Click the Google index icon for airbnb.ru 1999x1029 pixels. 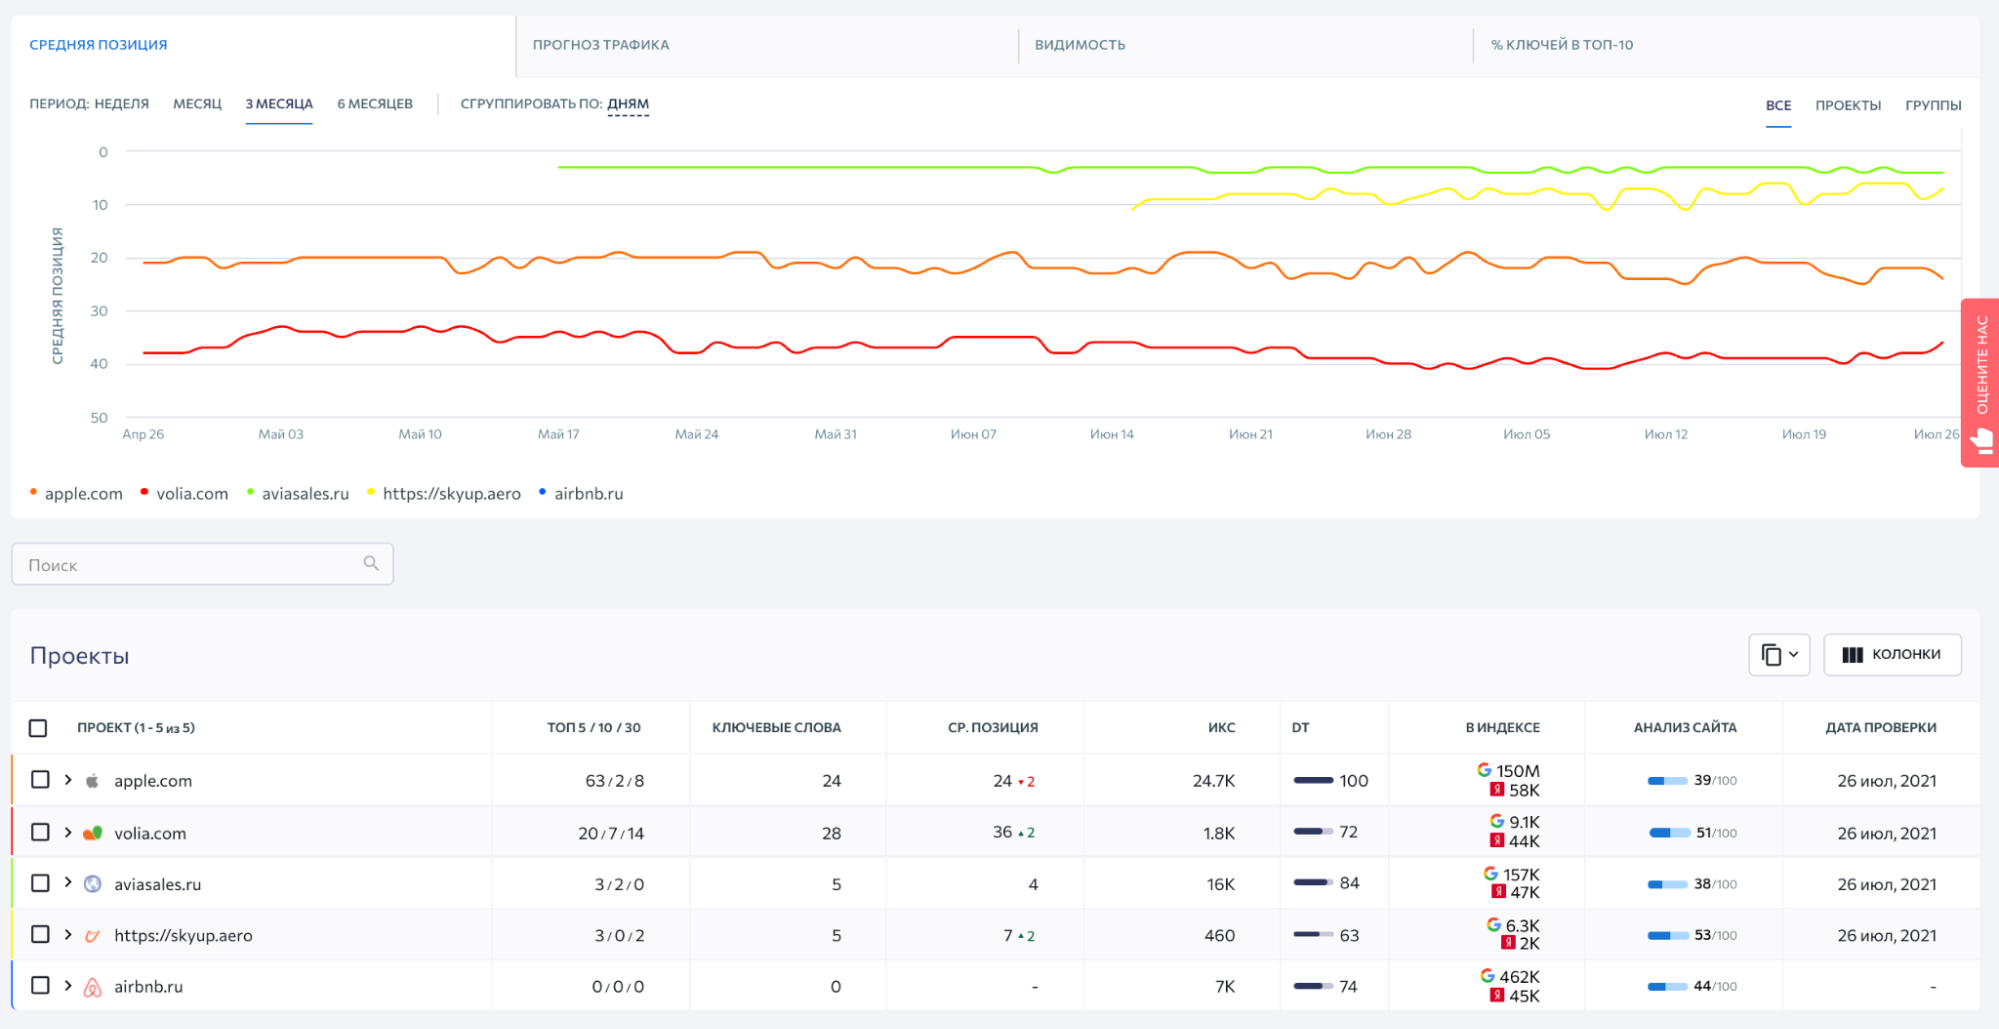pyautogui.click(x=1487, y=976)
